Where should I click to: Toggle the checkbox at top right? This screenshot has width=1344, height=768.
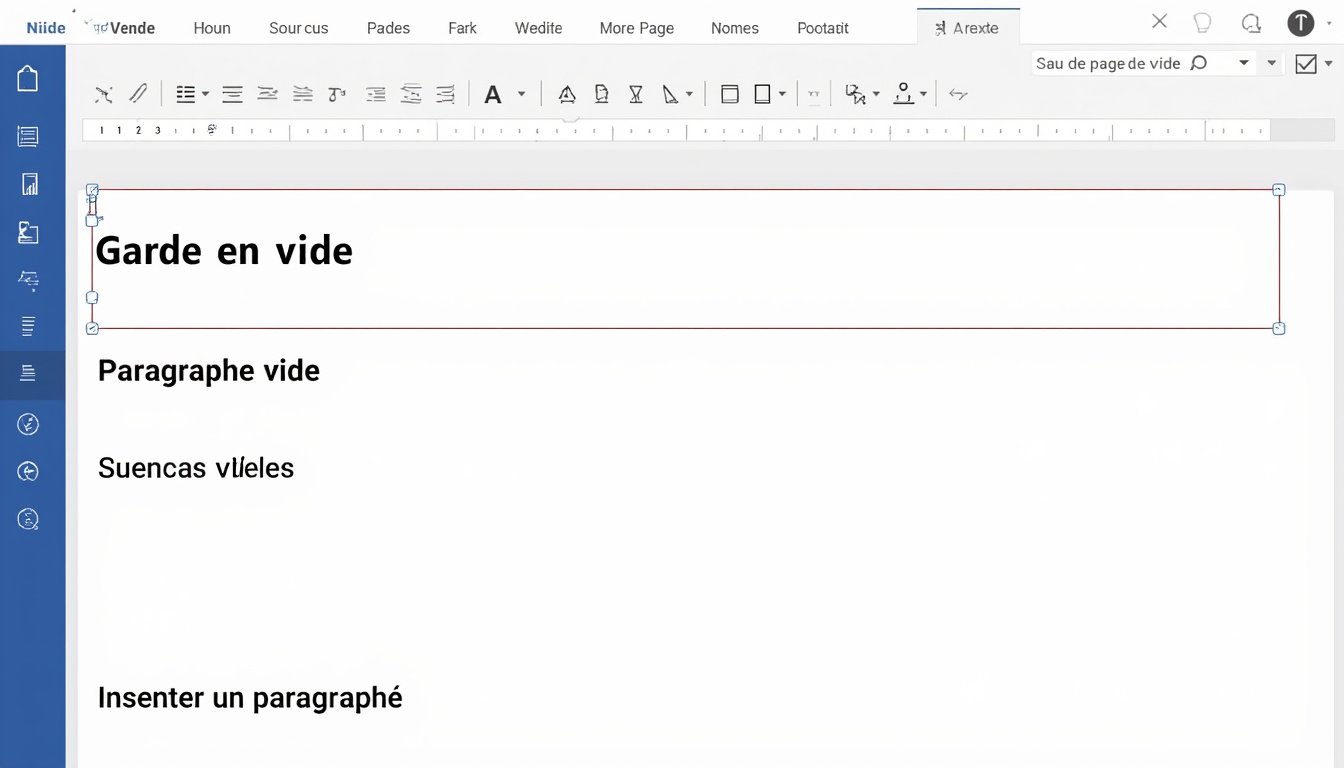tap(1306, 64)
